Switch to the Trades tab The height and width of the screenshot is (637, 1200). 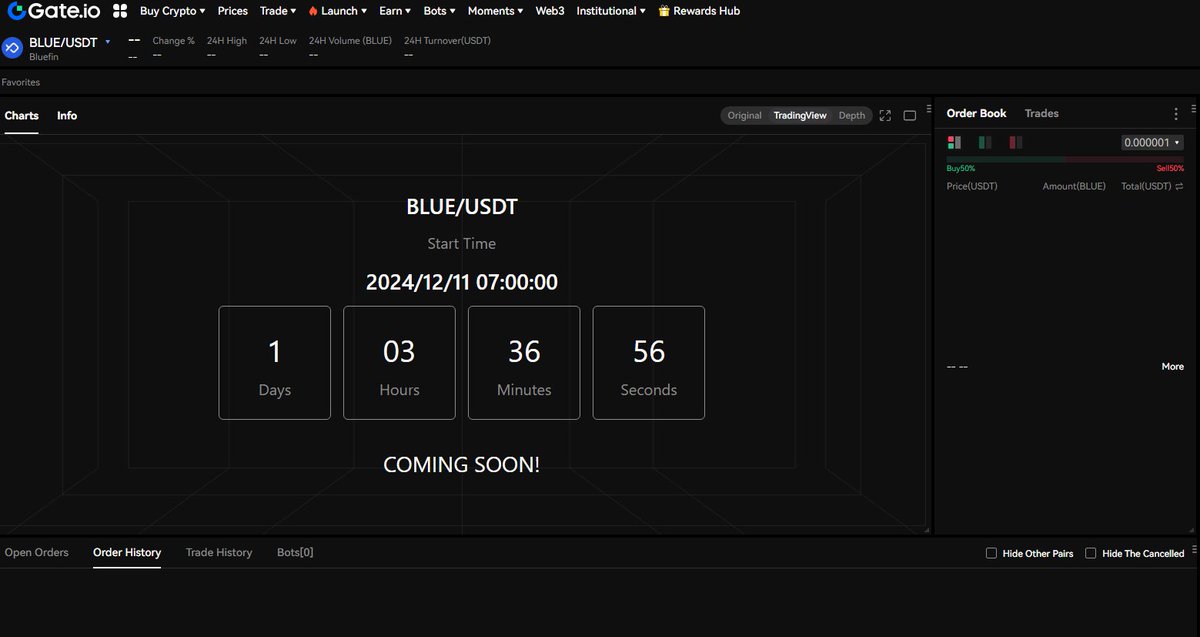(1041, 114)
